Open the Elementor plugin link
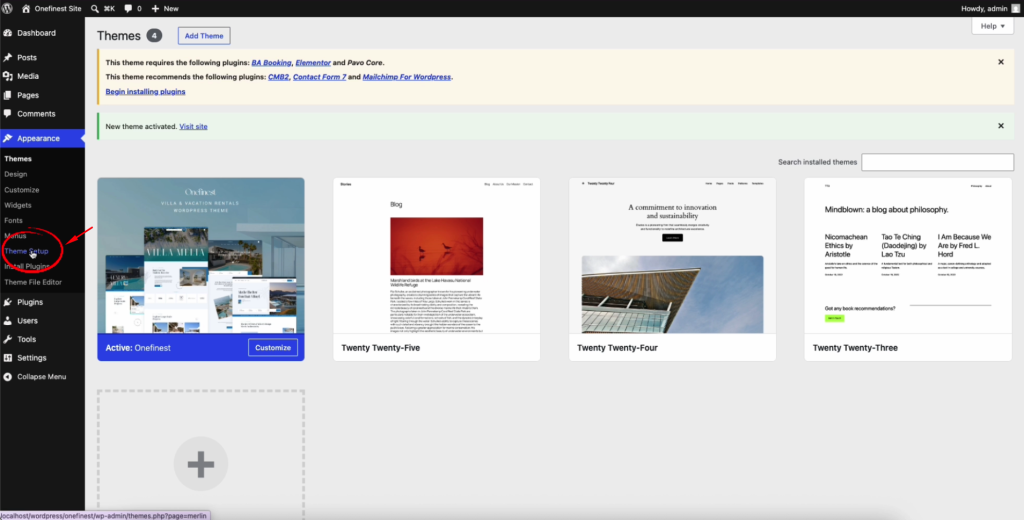 313,63
